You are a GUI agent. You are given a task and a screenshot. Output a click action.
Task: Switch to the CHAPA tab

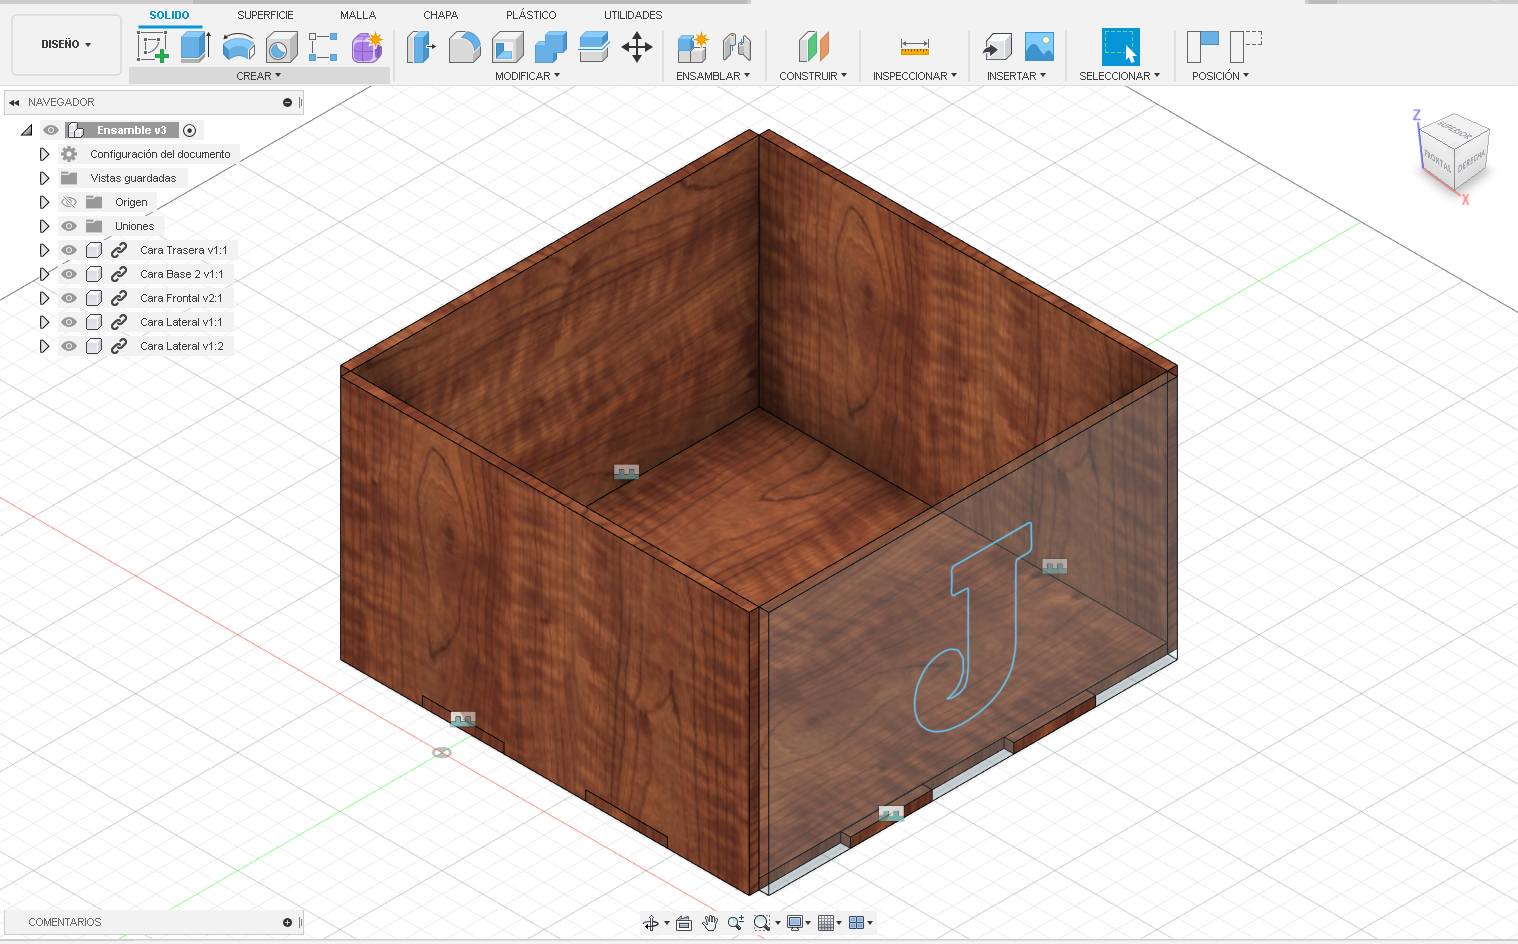click(x=440, y=15)
